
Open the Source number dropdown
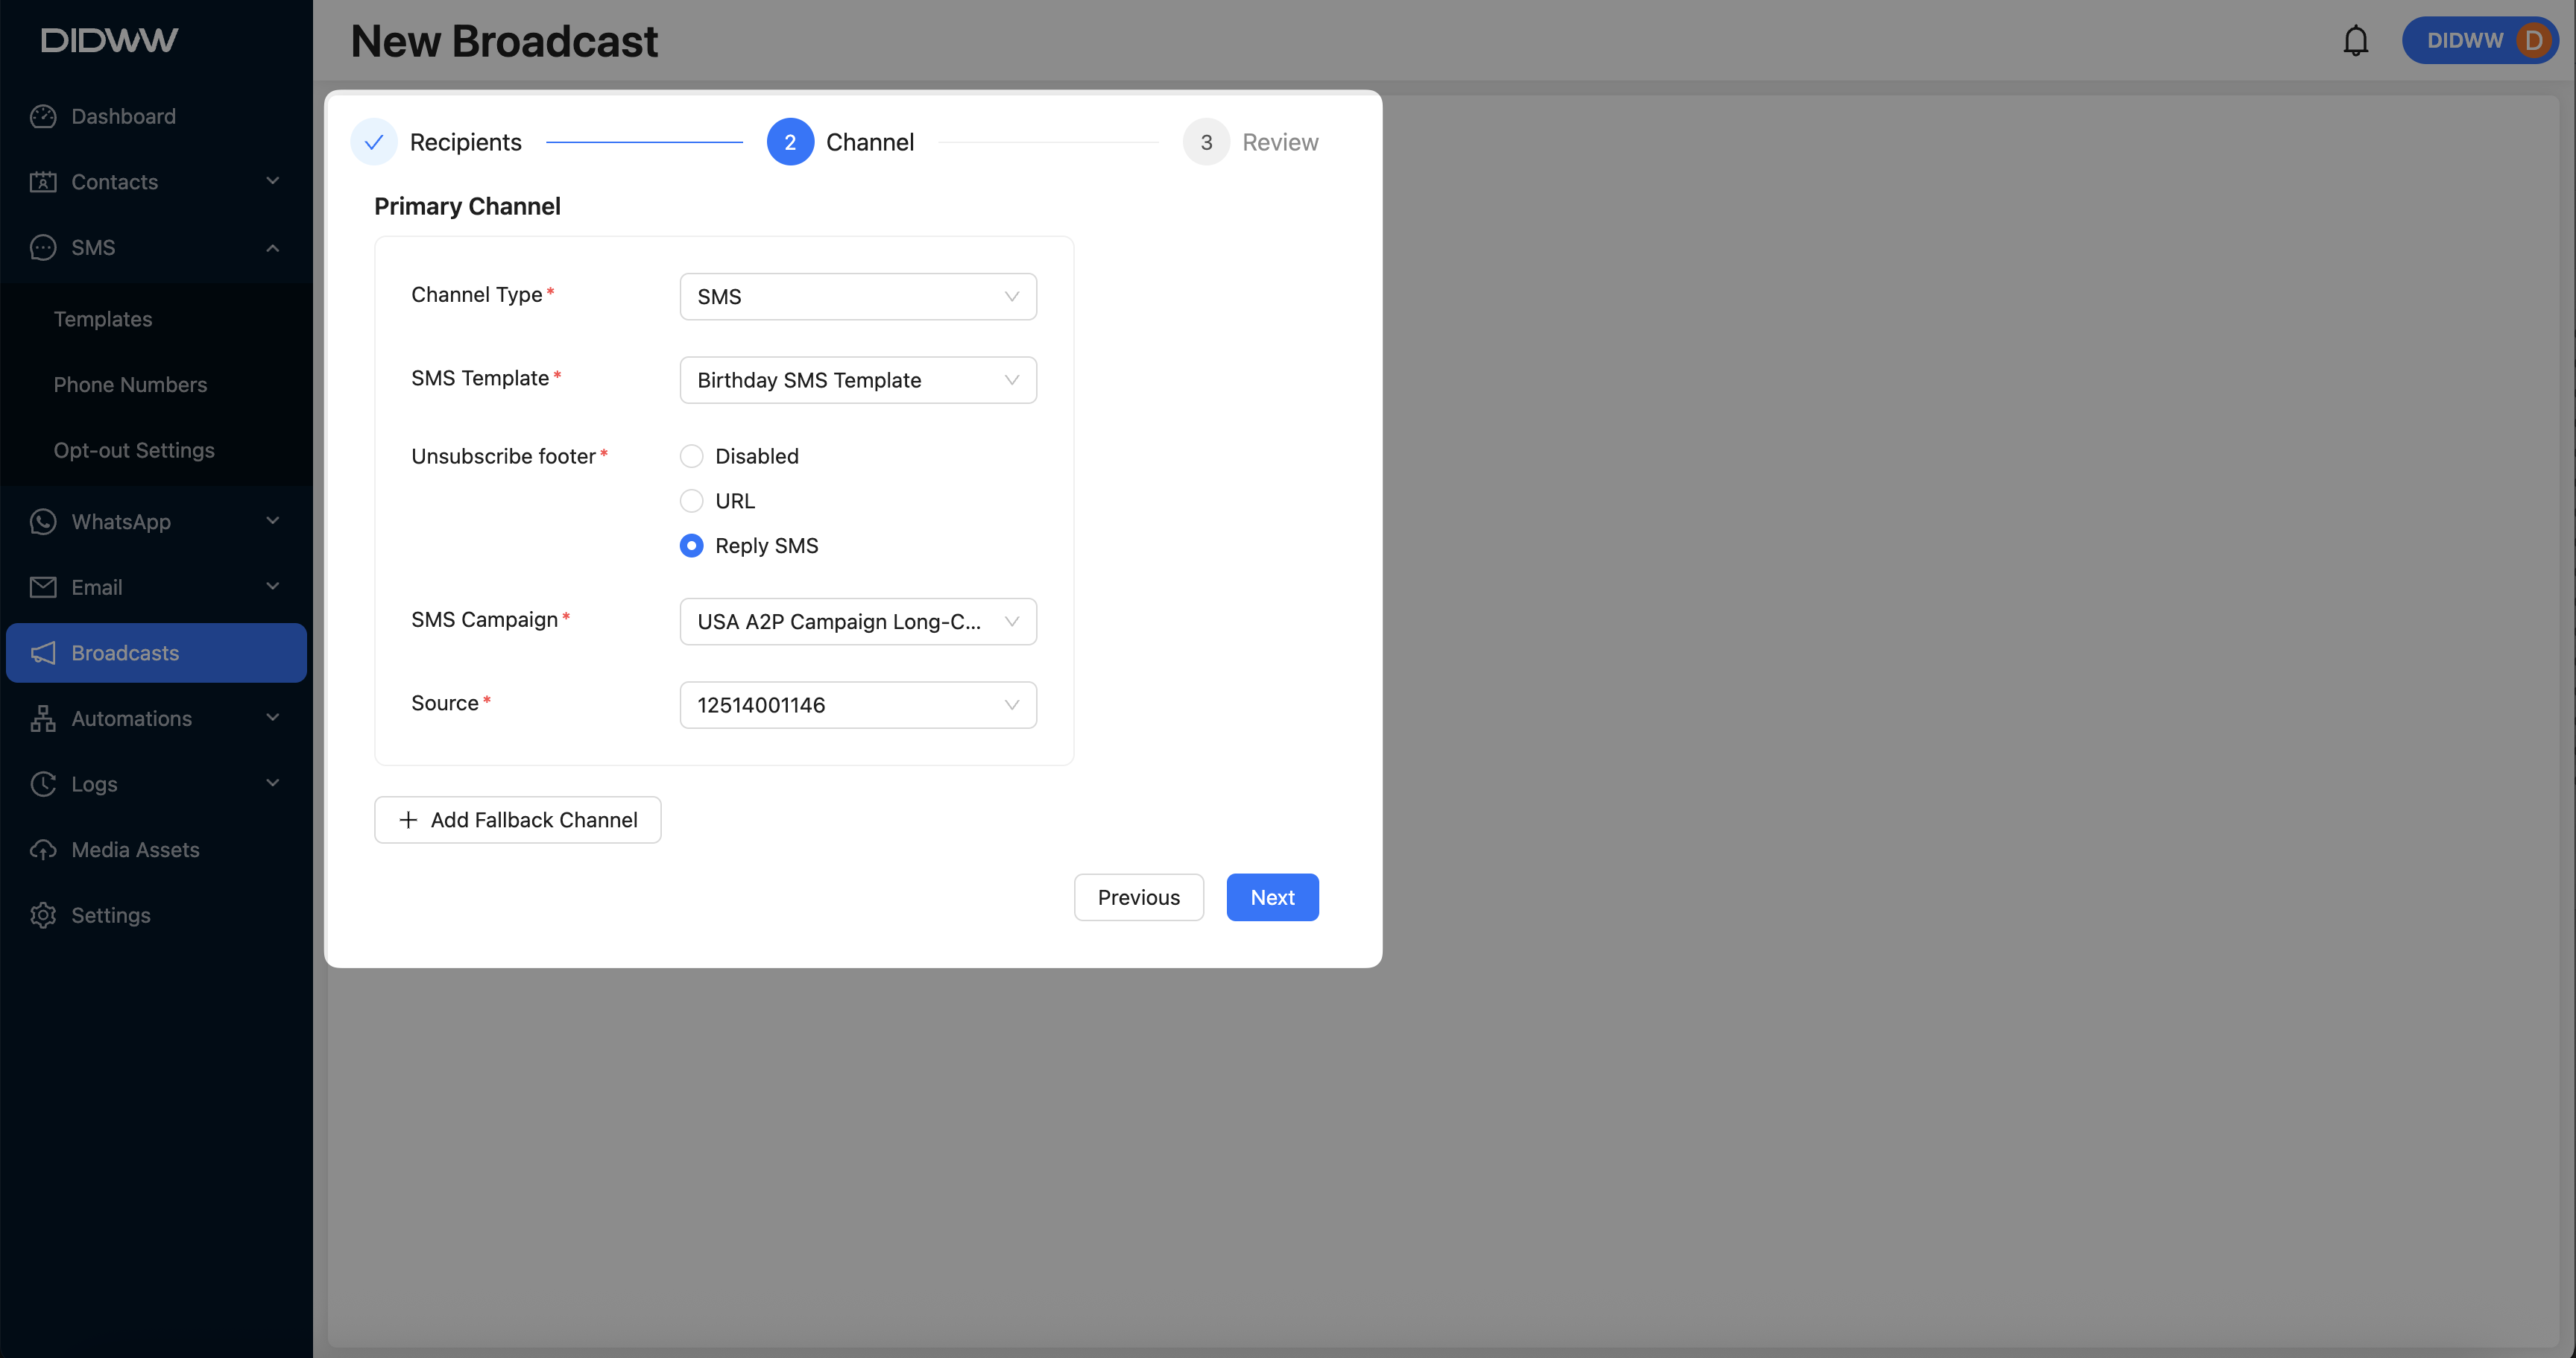(857, 705)
